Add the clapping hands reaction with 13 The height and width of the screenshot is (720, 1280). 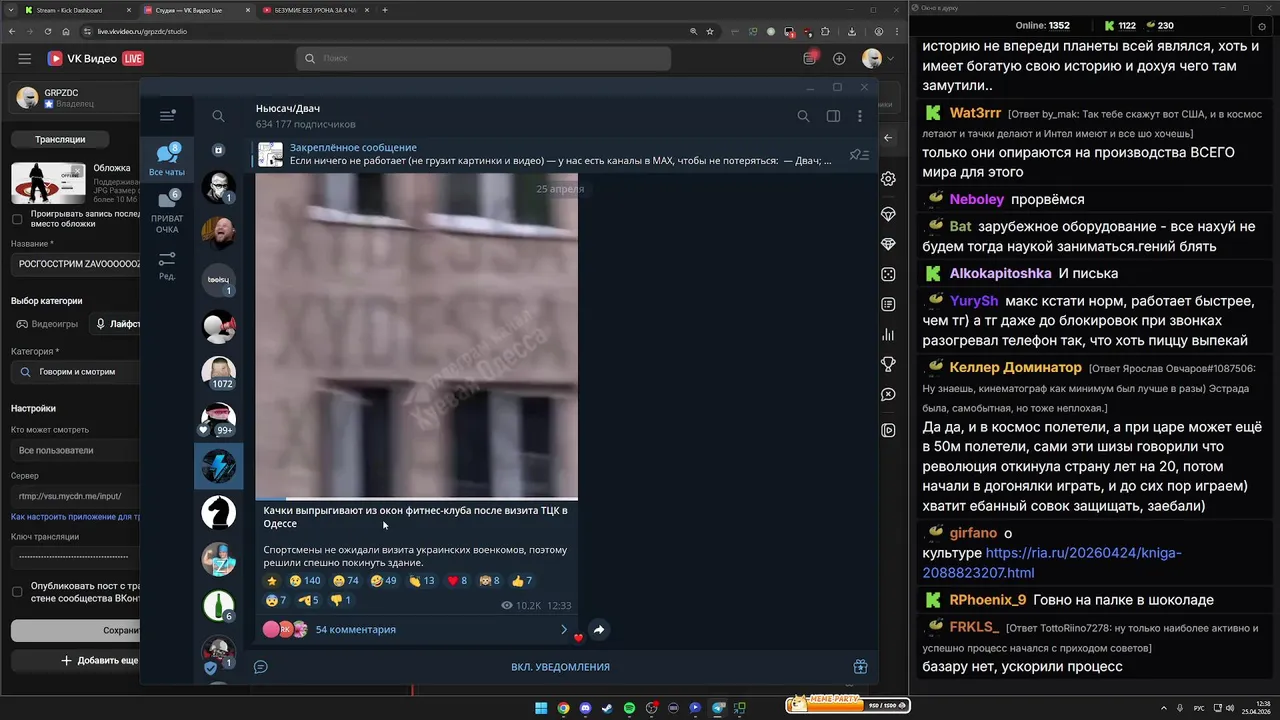click(421, 581)
